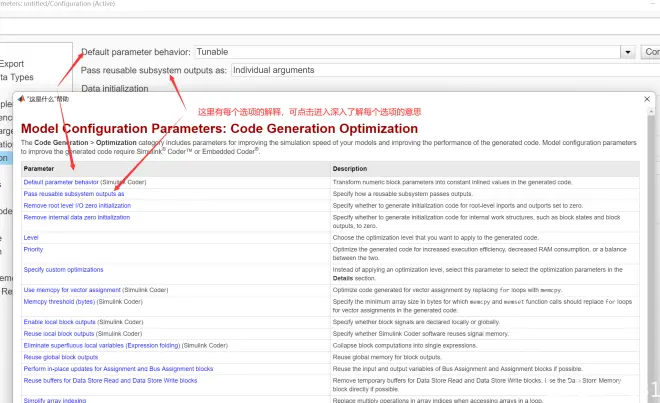Click description 'Specify how a reusable subsystem passes outputs.'
This screenshot has width=660, height=403.
[403, 194]
